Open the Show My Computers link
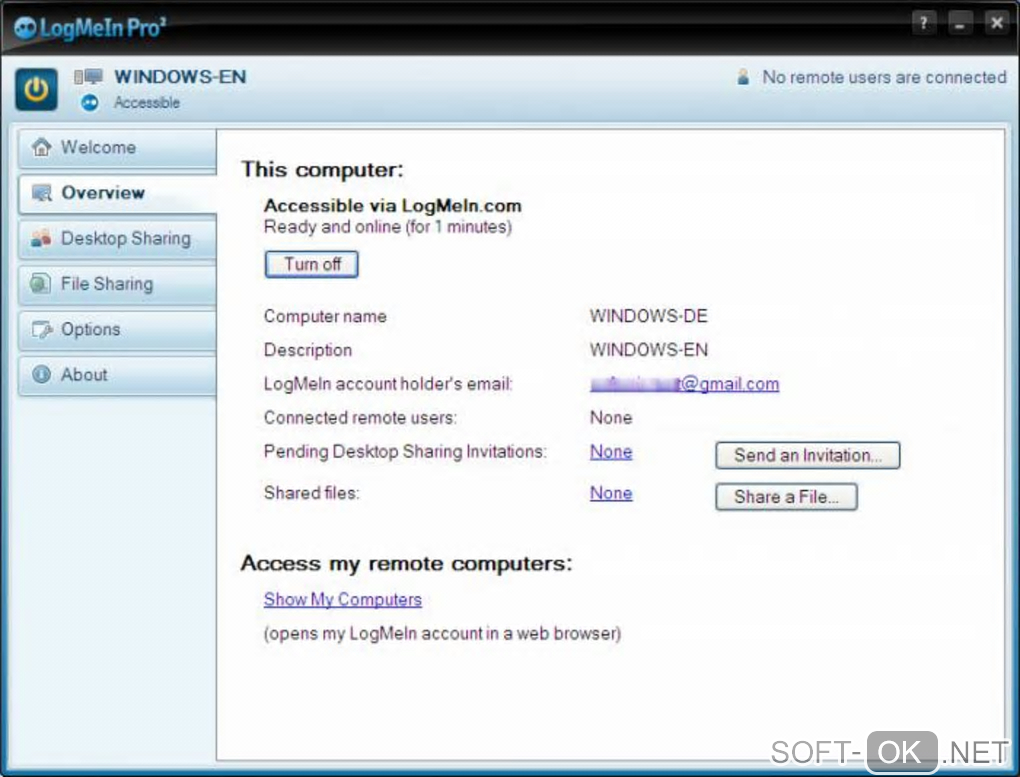This screenshot has width=1020, height=777. tap(343, 599)
